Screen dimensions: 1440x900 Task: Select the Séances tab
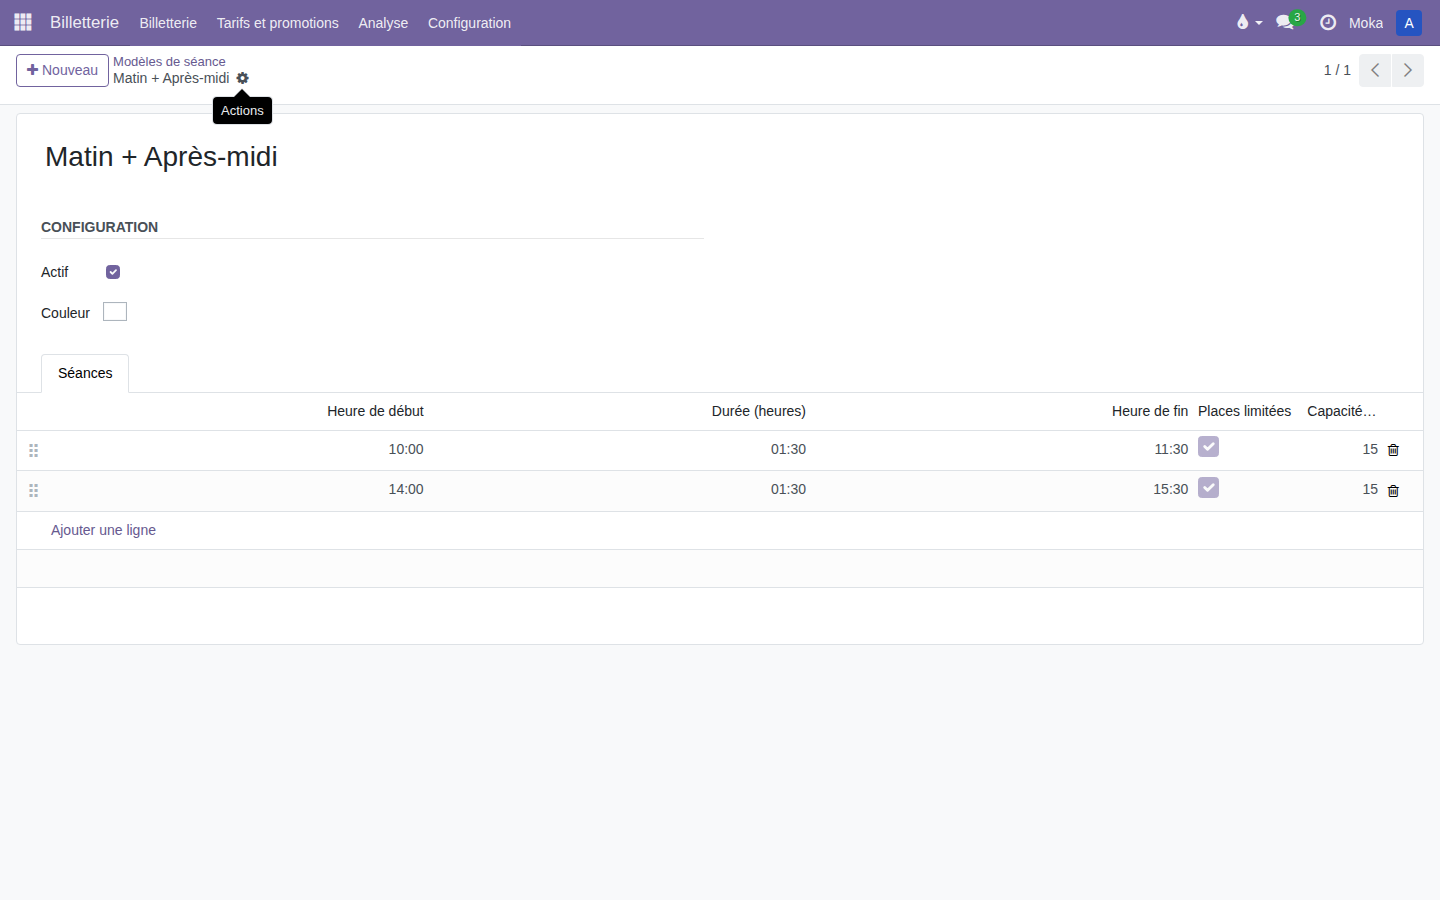pos(85,373)
